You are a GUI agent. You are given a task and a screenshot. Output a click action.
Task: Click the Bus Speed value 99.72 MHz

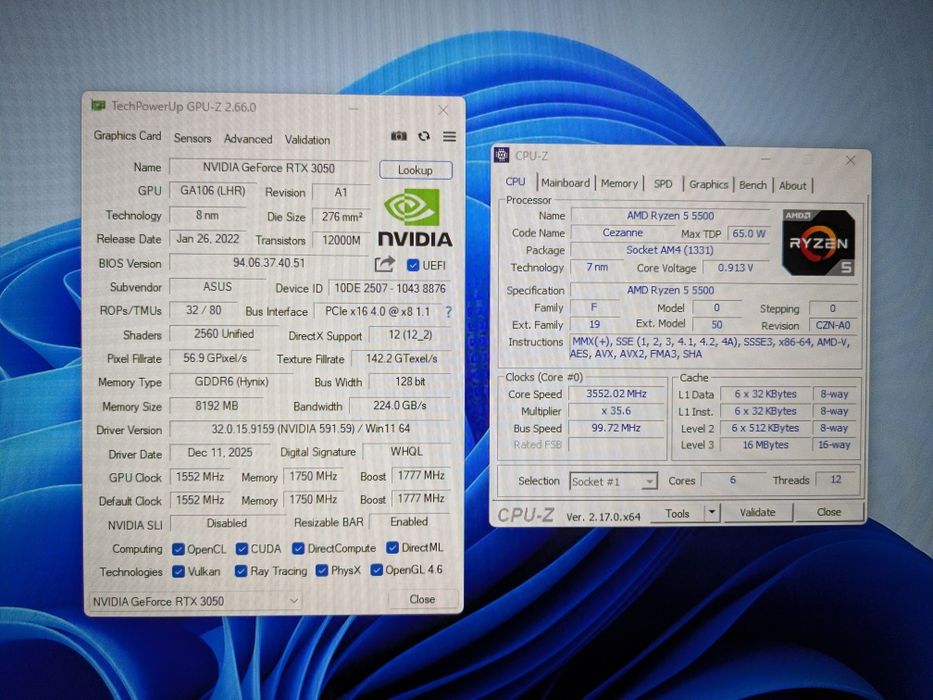(616, 428)
